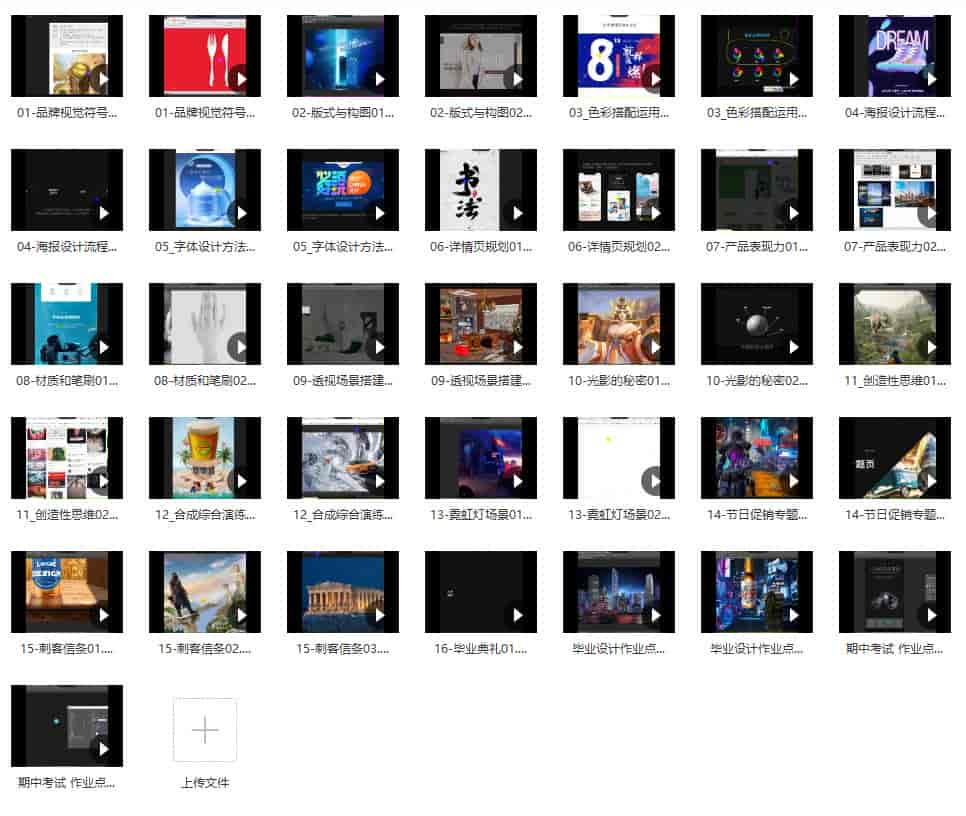966x816 pixels.
Task: Click the plus icon to upload a file
Action: point(205,730)
